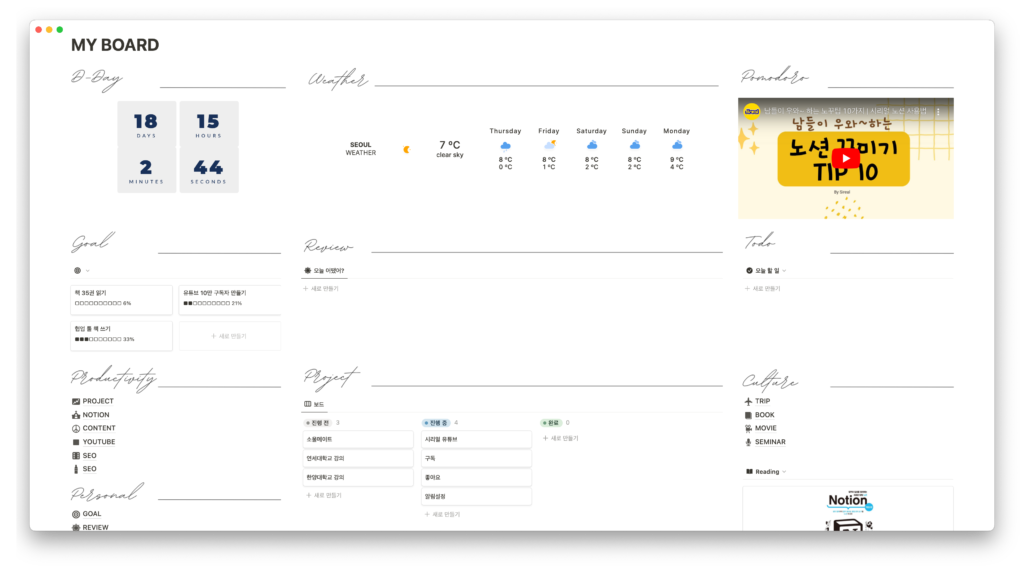Open the Reading view dropdown
Image resolution: width=1024 pixels, height=570 pixels.
pyautogui.click(x=784, y=471)
